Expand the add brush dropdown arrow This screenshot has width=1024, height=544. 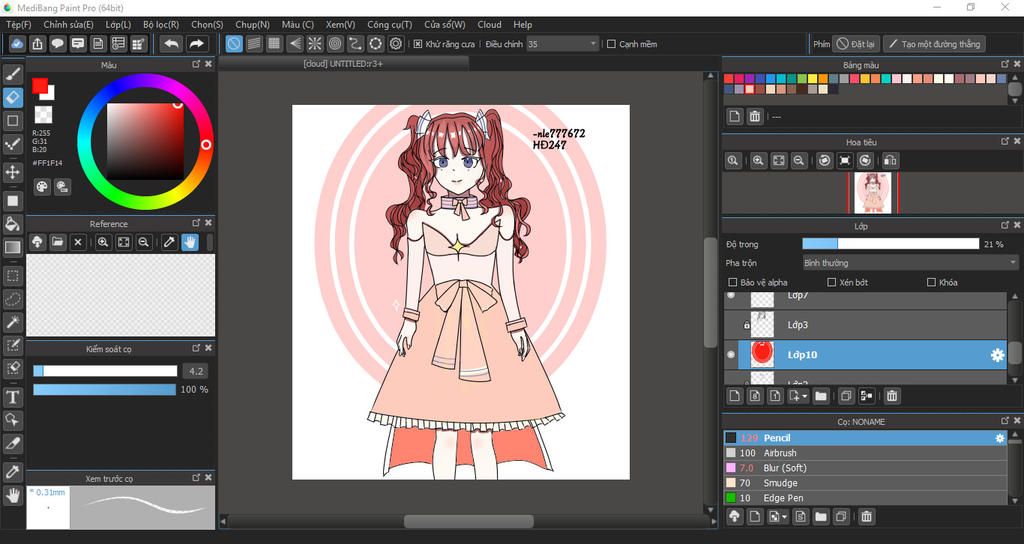click(778, 517)
